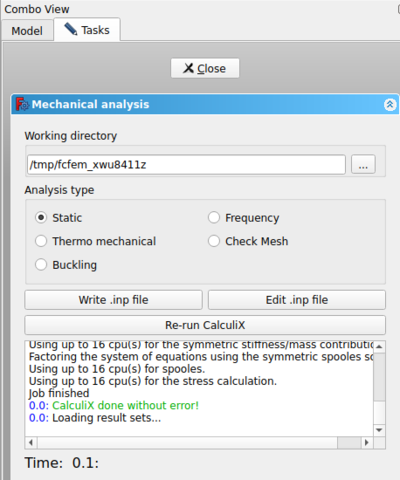400x480 pixels.
Task: Collapse the Mechanical analysis panel chevron
Action: click(390, 105)
